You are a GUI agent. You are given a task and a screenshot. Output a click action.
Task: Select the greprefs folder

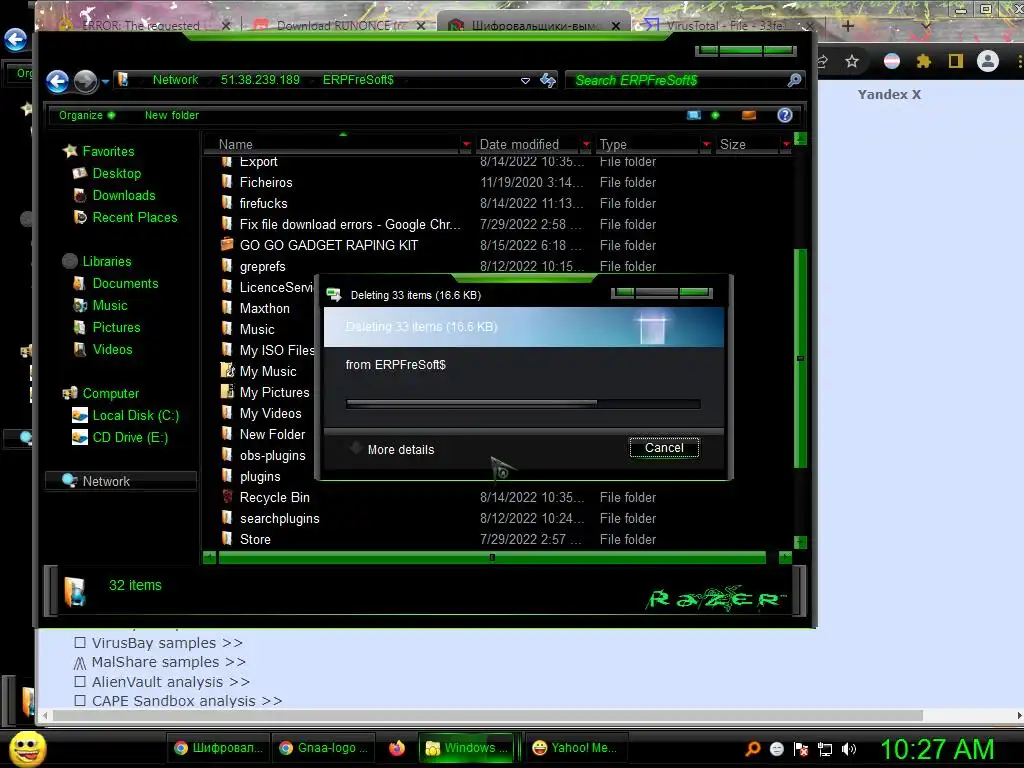click(262, 266)
